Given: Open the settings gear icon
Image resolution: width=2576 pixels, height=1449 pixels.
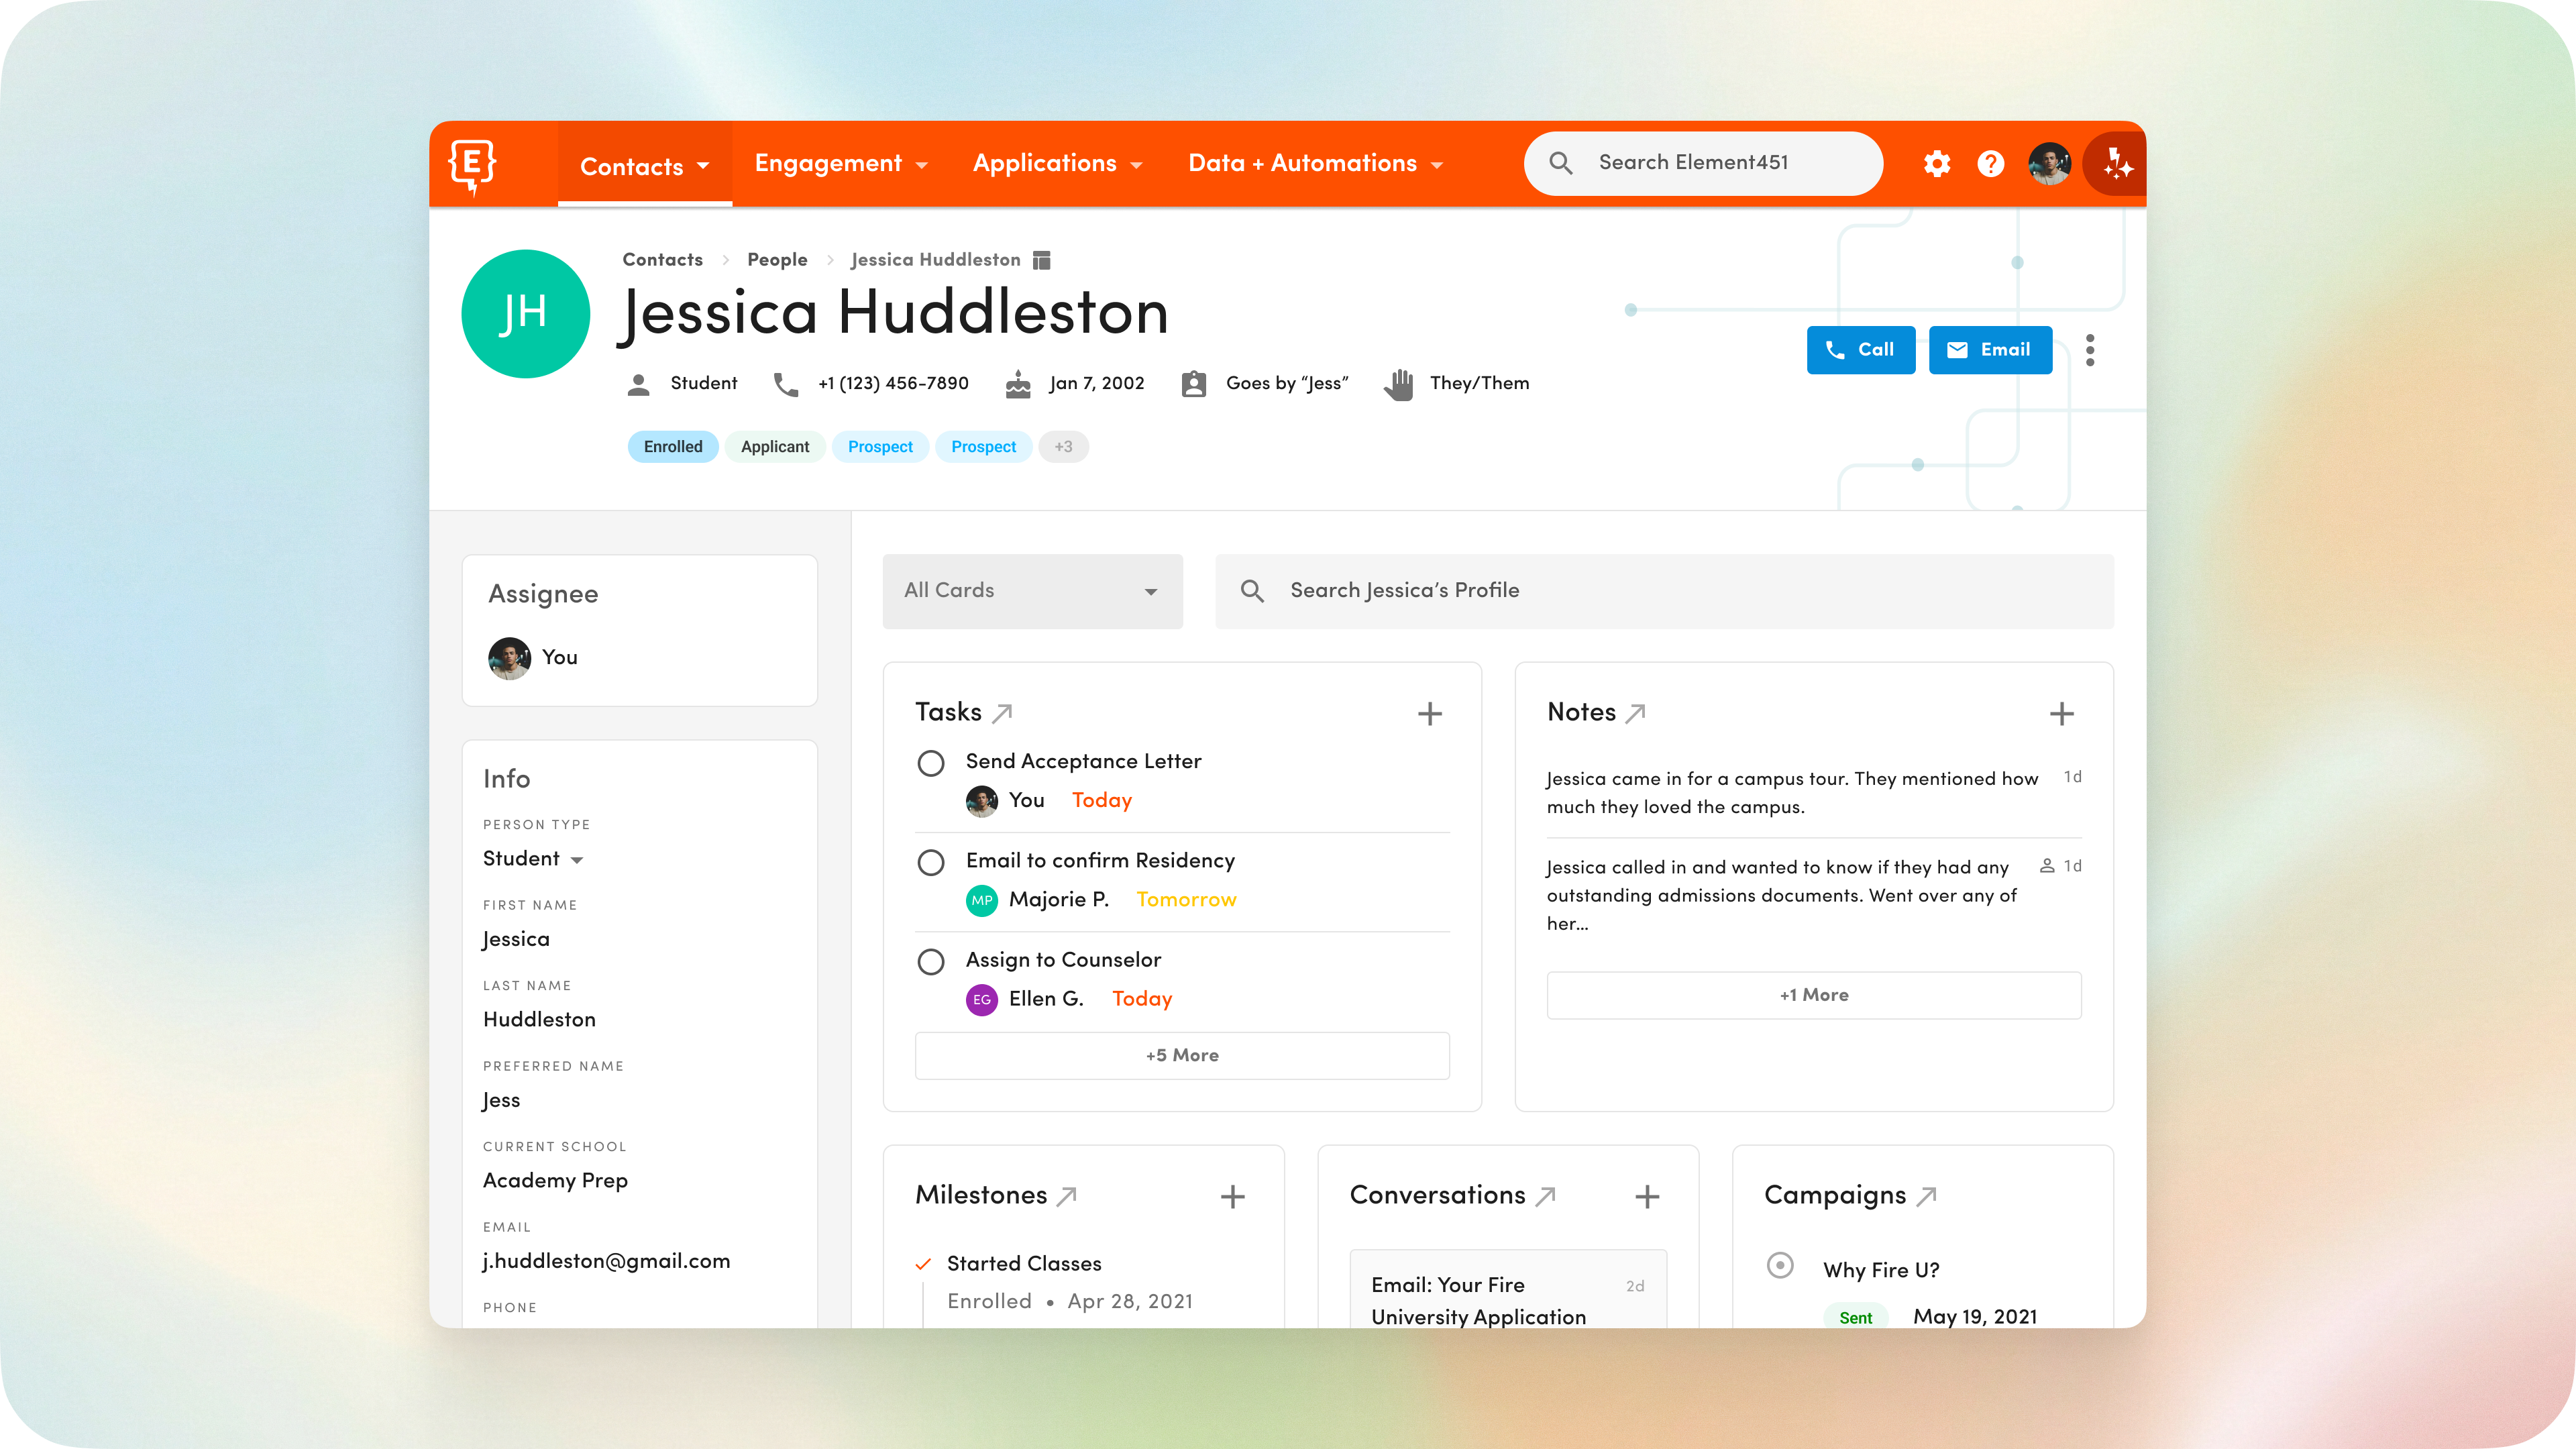Looking at the screenshot, I should pyautogui.click(x=1936, y=164).
